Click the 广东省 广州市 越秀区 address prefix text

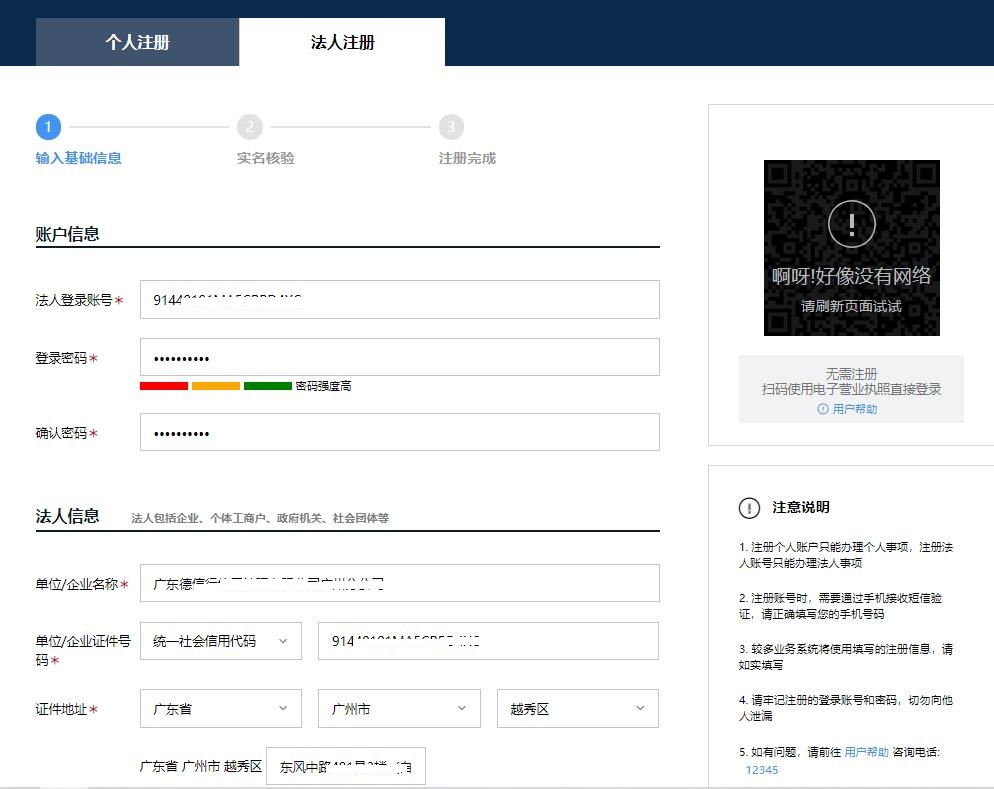pyautogui.click(x=201, y=766)
